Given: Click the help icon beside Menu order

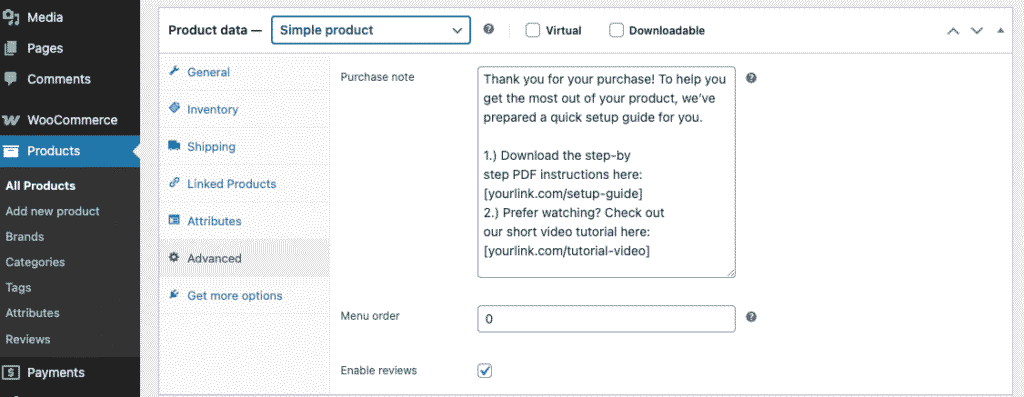Looking at the screenshot, I should click(751, 317).
